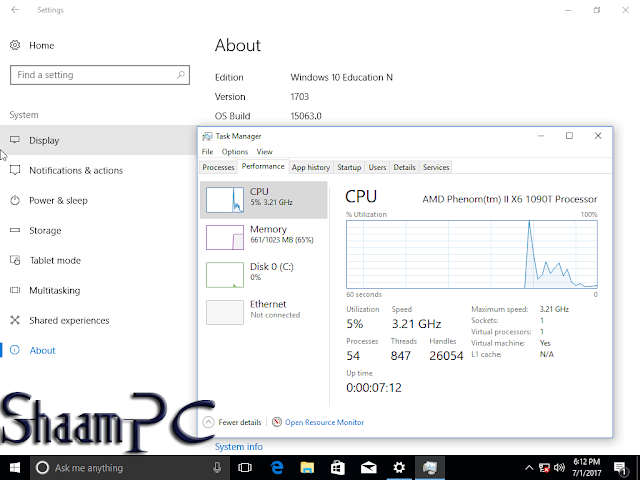
Task: Click the AMD Phenom II X6 processor name
Action: (510, 199)
